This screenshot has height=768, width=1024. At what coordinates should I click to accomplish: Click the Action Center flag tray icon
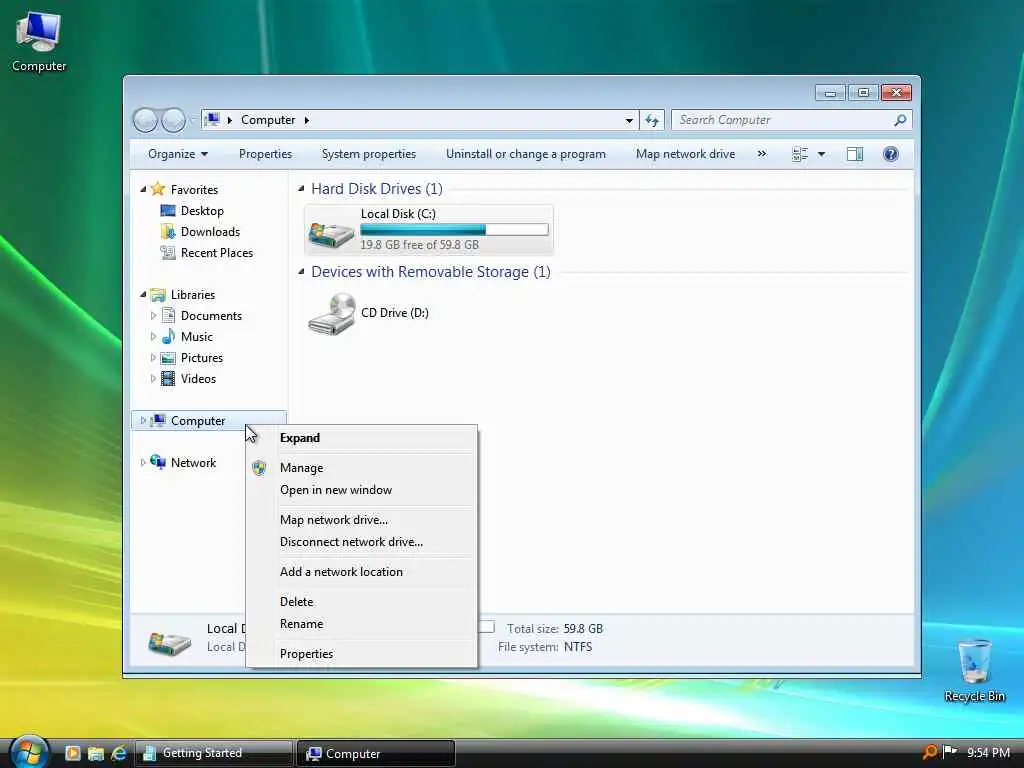(950, 752)
